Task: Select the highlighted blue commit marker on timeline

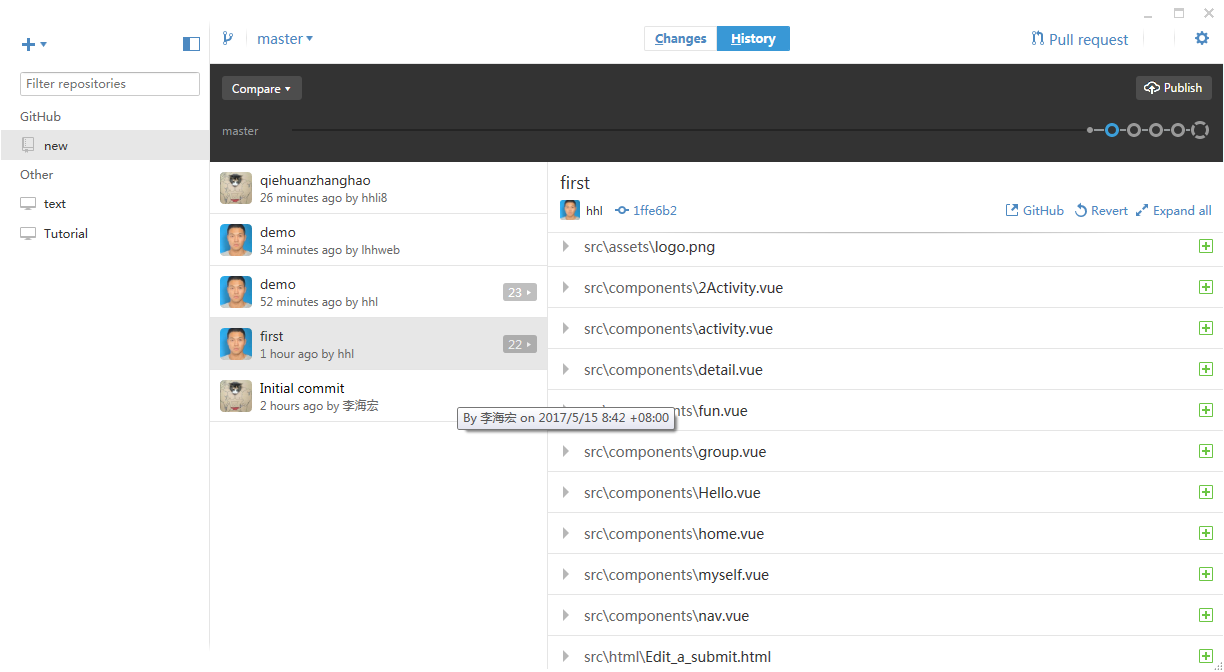Action: [x=1111, y=130]
